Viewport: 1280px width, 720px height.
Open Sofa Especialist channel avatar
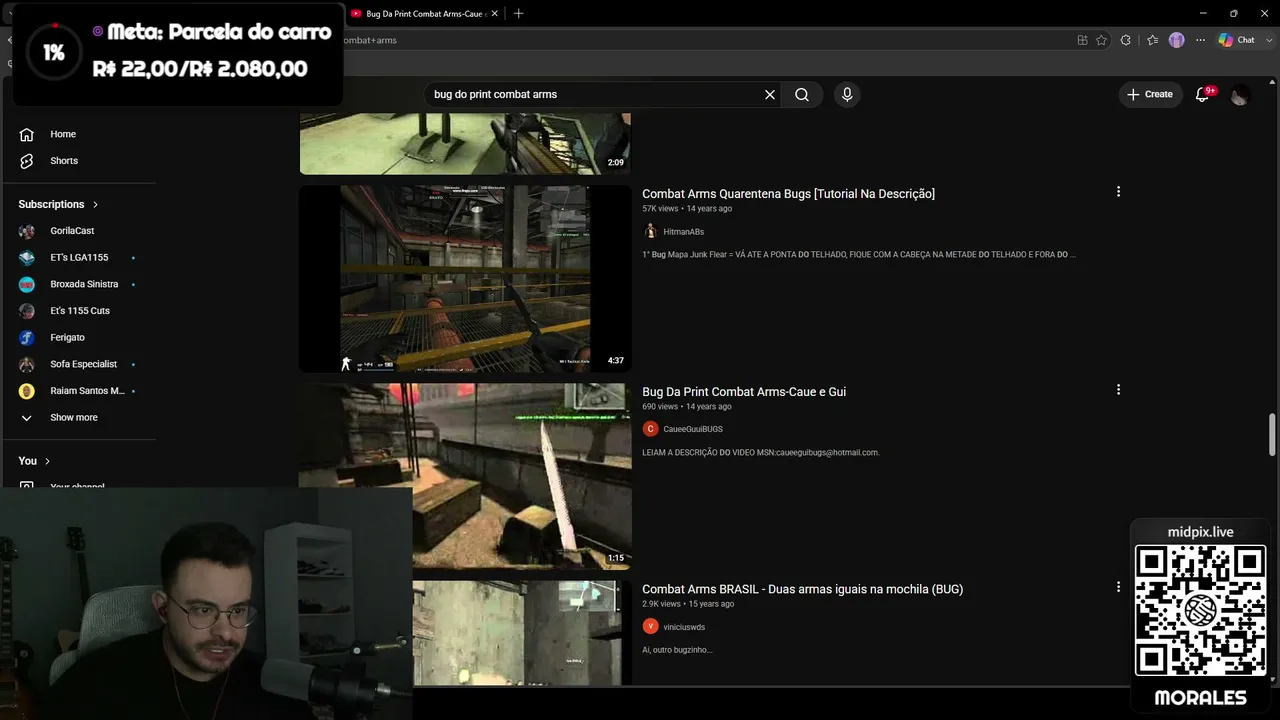tap(27, 364)
